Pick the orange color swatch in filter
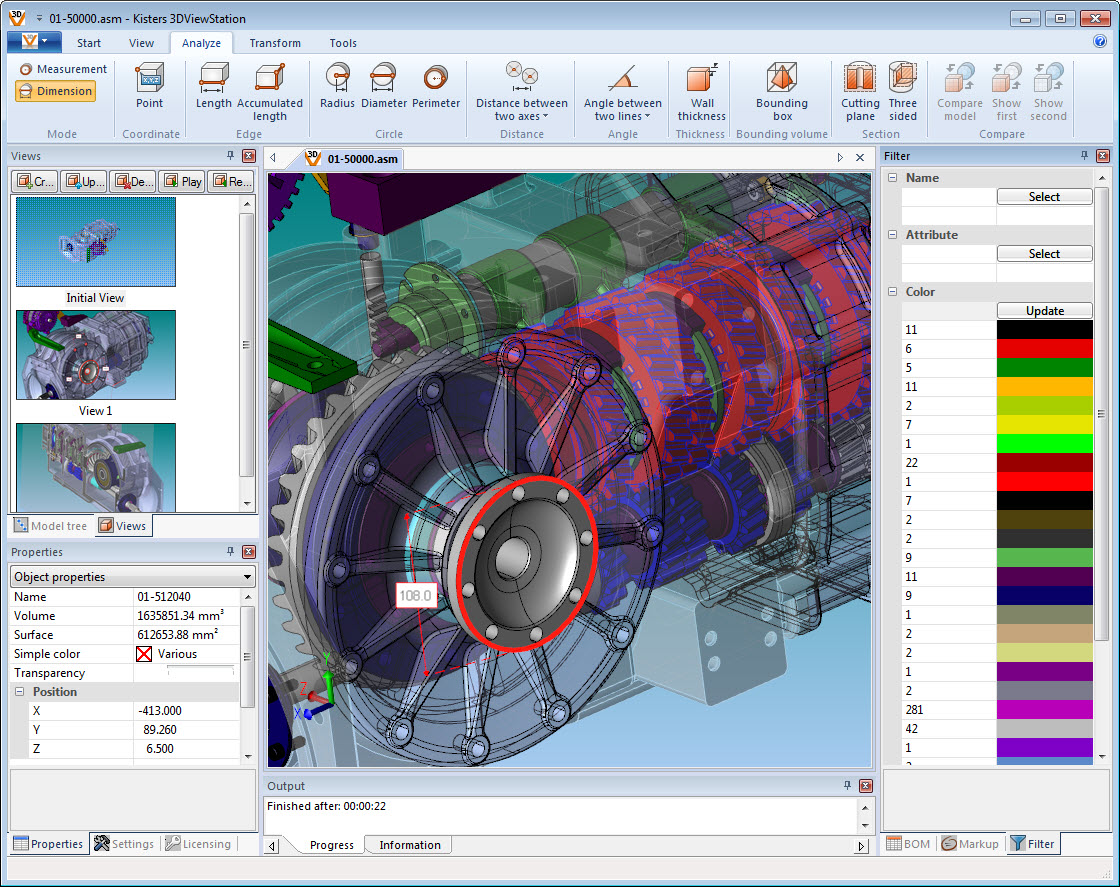Viewport: 1120px width, 887px height. coord(1044,387)
